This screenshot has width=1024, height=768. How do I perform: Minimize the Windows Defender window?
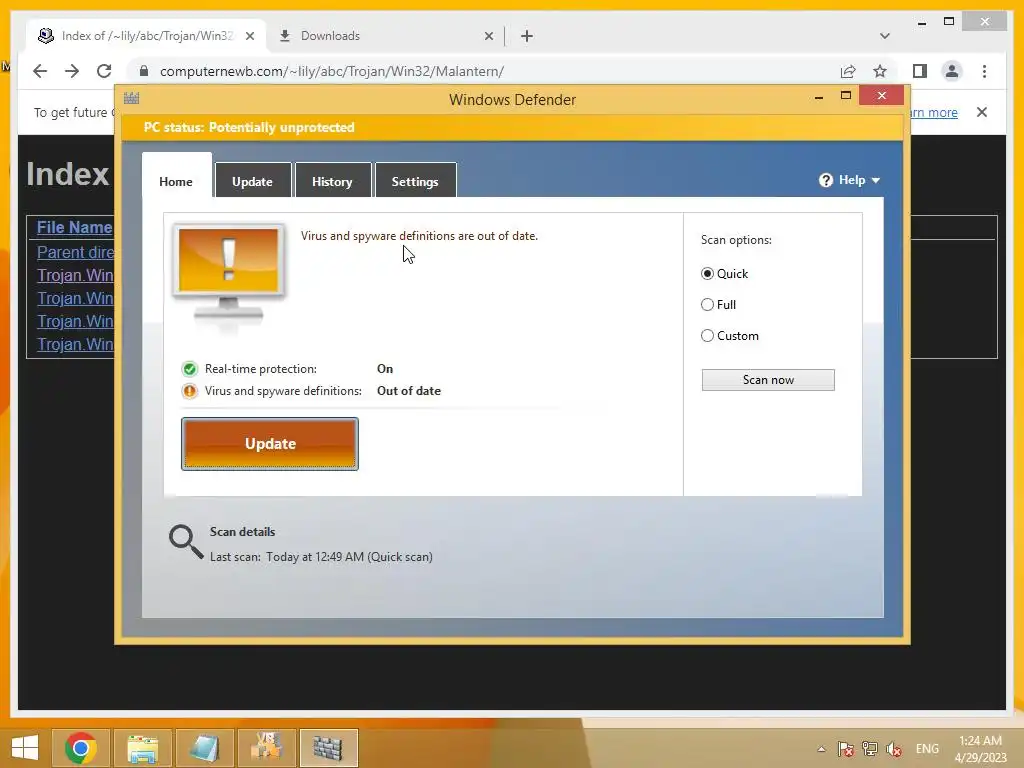point(818,97)
